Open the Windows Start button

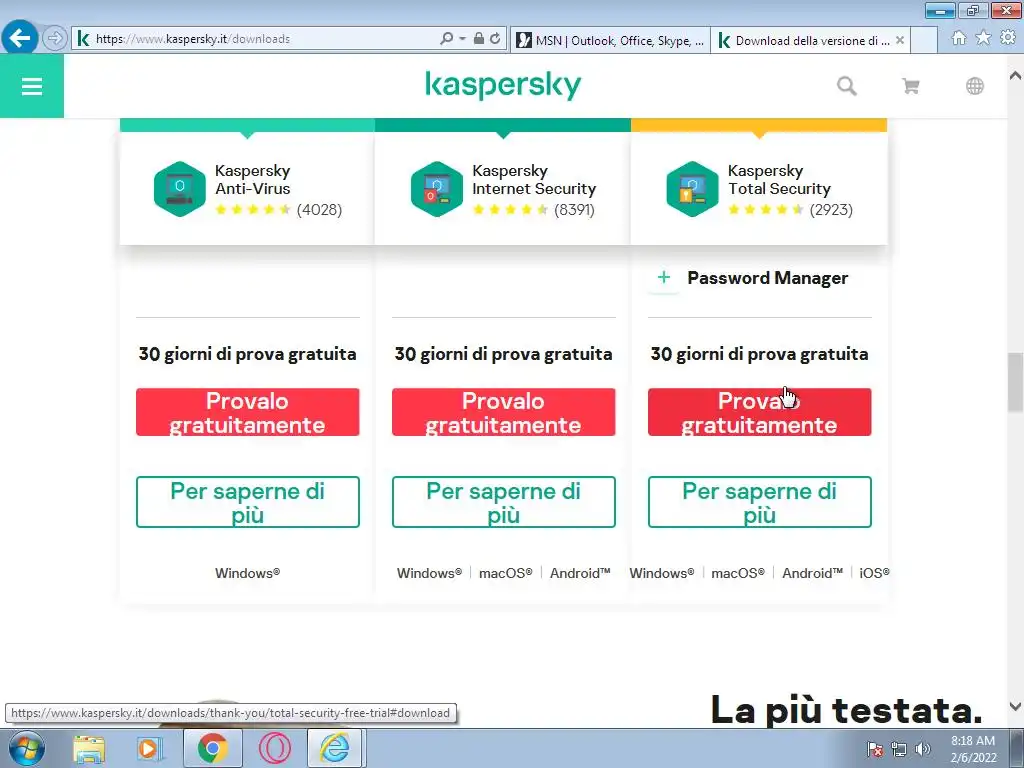tap(25, 748)
